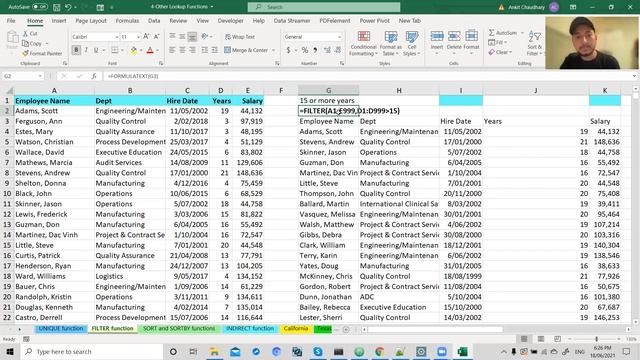This screenshot has height=360, width=640.
Task: Apply Accounting dollar format
Action: [x=289, y=50]
